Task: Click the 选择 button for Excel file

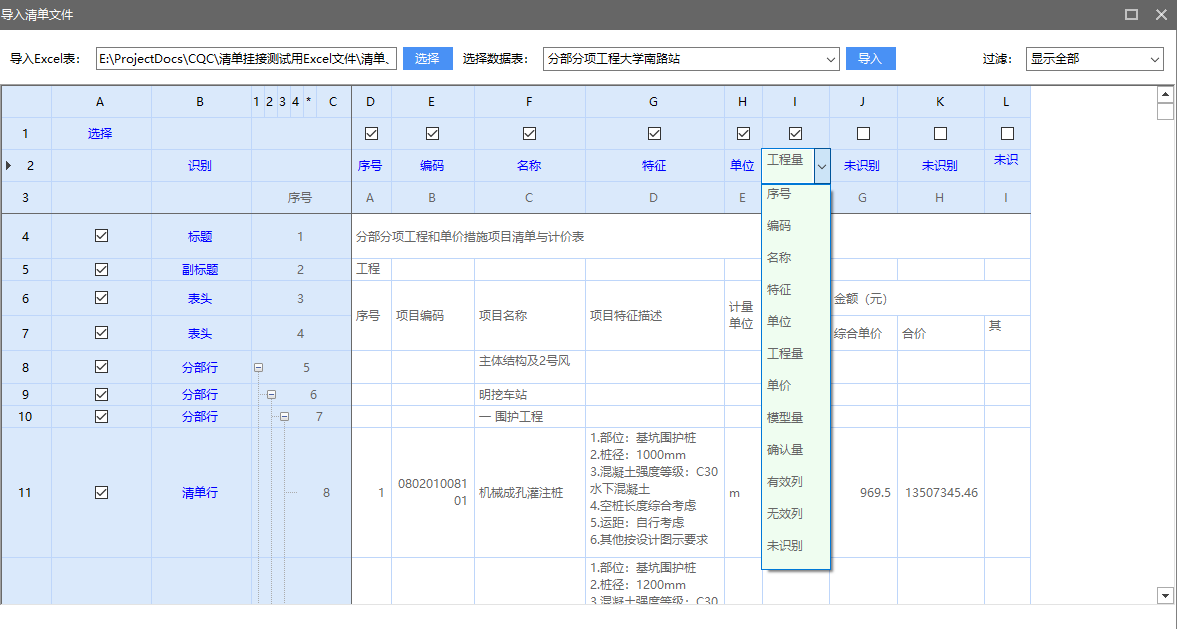Action: pyautogui.click(x=427, y=59)
